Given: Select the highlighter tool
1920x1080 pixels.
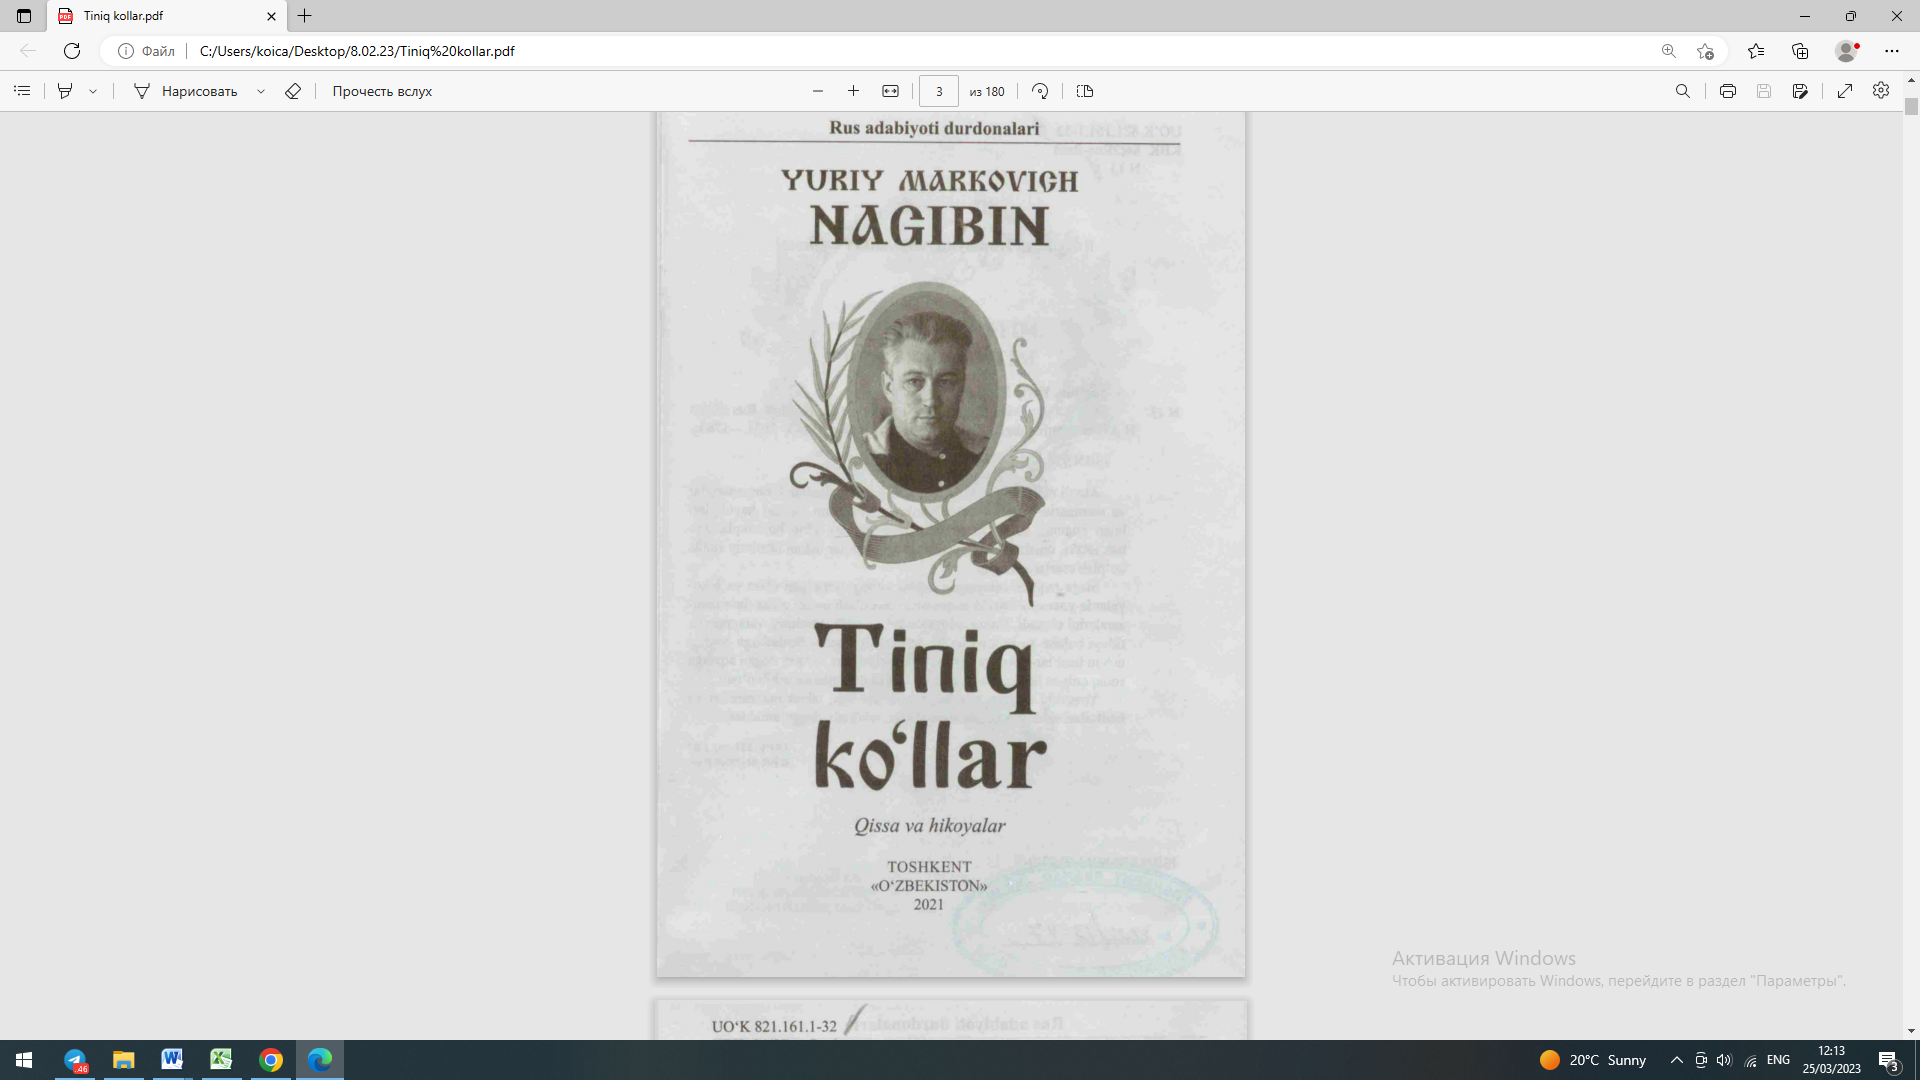Looking at the screenshot, I should tap(64, 91).
